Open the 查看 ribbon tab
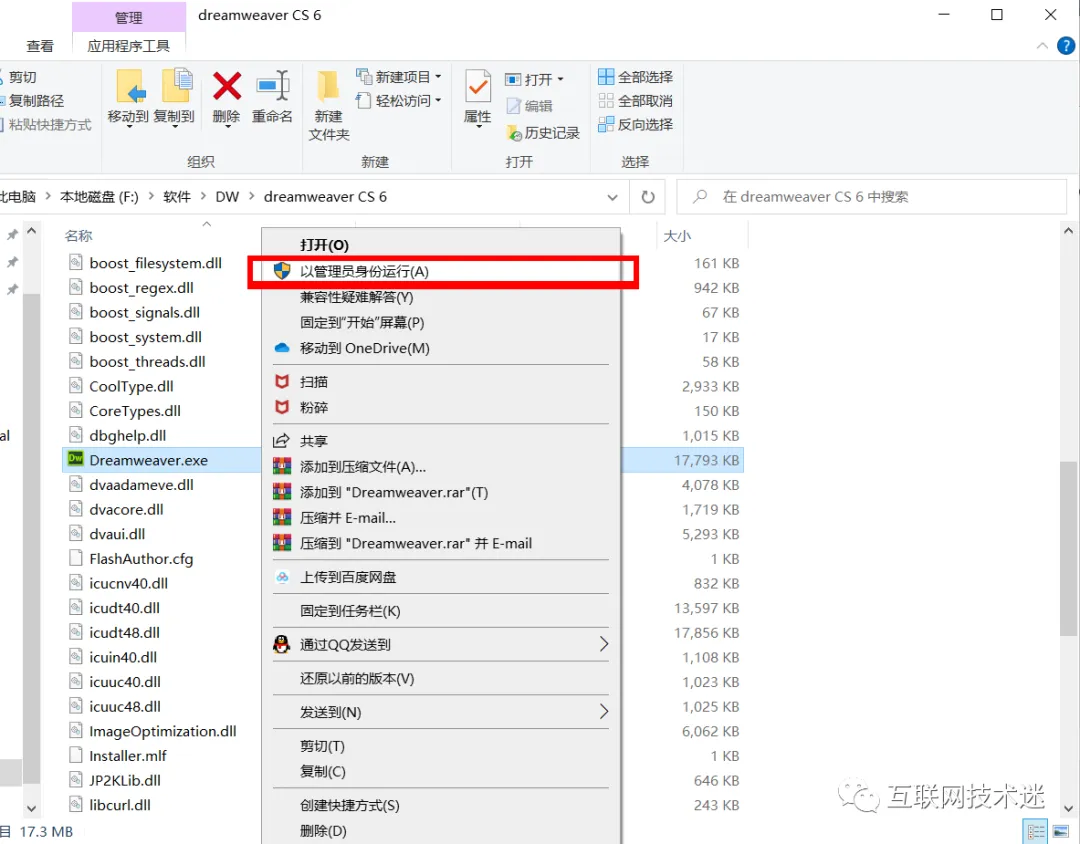1080x844 pixels. pyautogui.click(x=40, y=46)
